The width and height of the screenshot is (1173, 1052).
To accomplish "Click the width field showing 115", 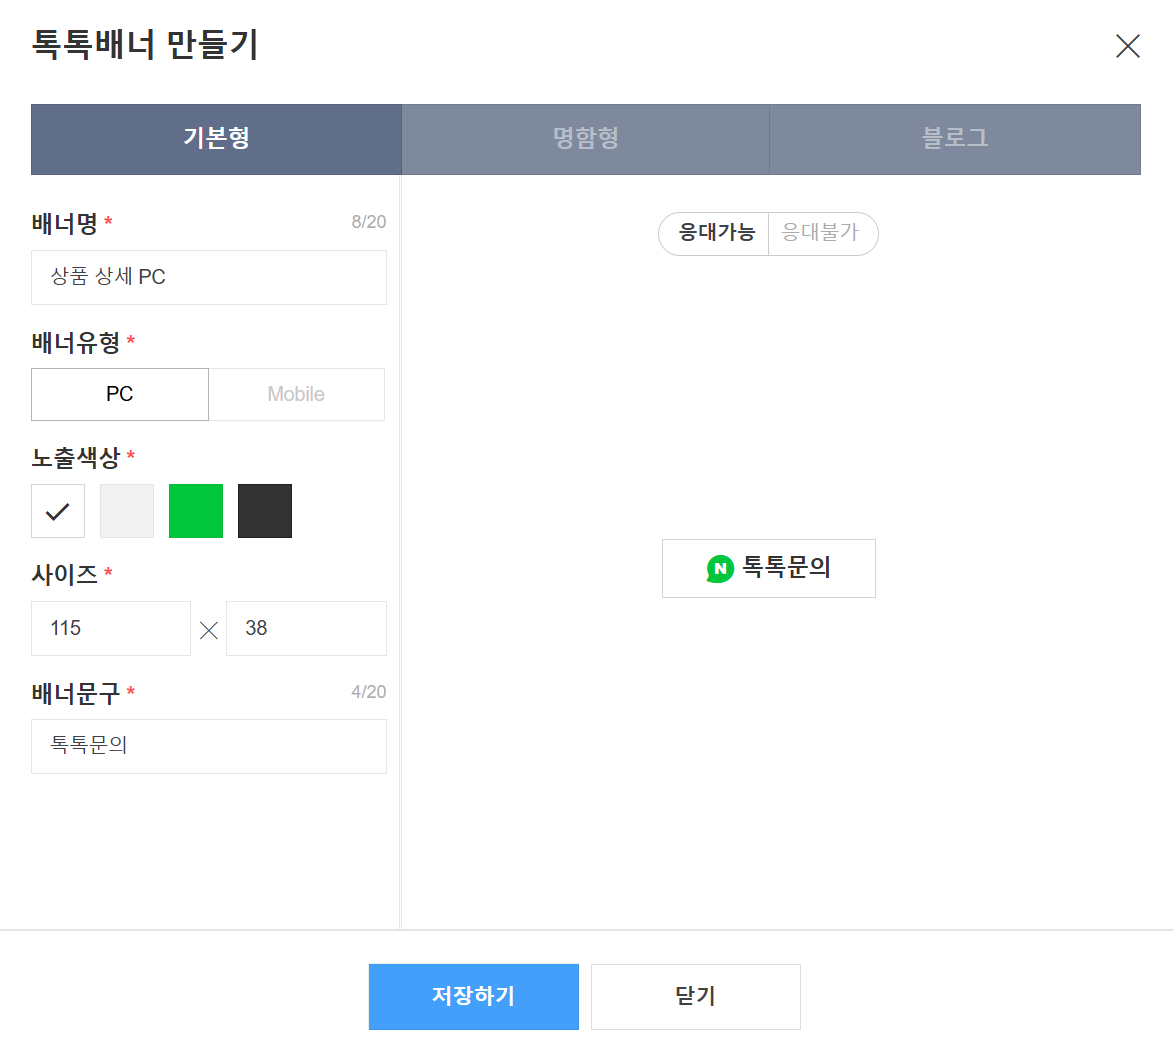I will pyautogui.click(x=110, y=628).
